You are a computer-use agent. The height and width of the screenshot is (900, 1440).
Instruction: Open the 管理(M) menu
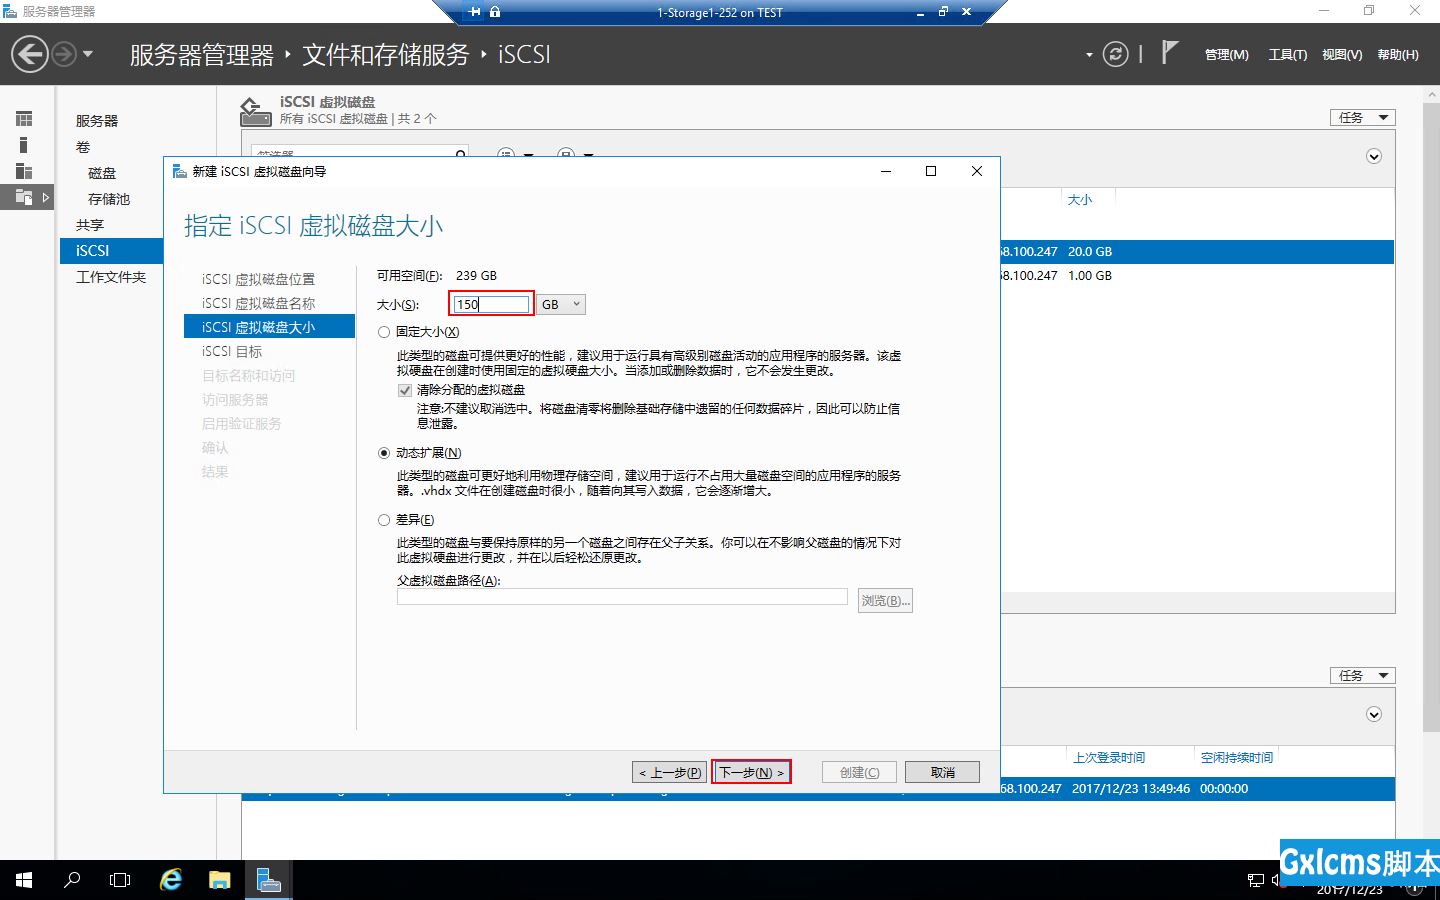point(1226,55)
